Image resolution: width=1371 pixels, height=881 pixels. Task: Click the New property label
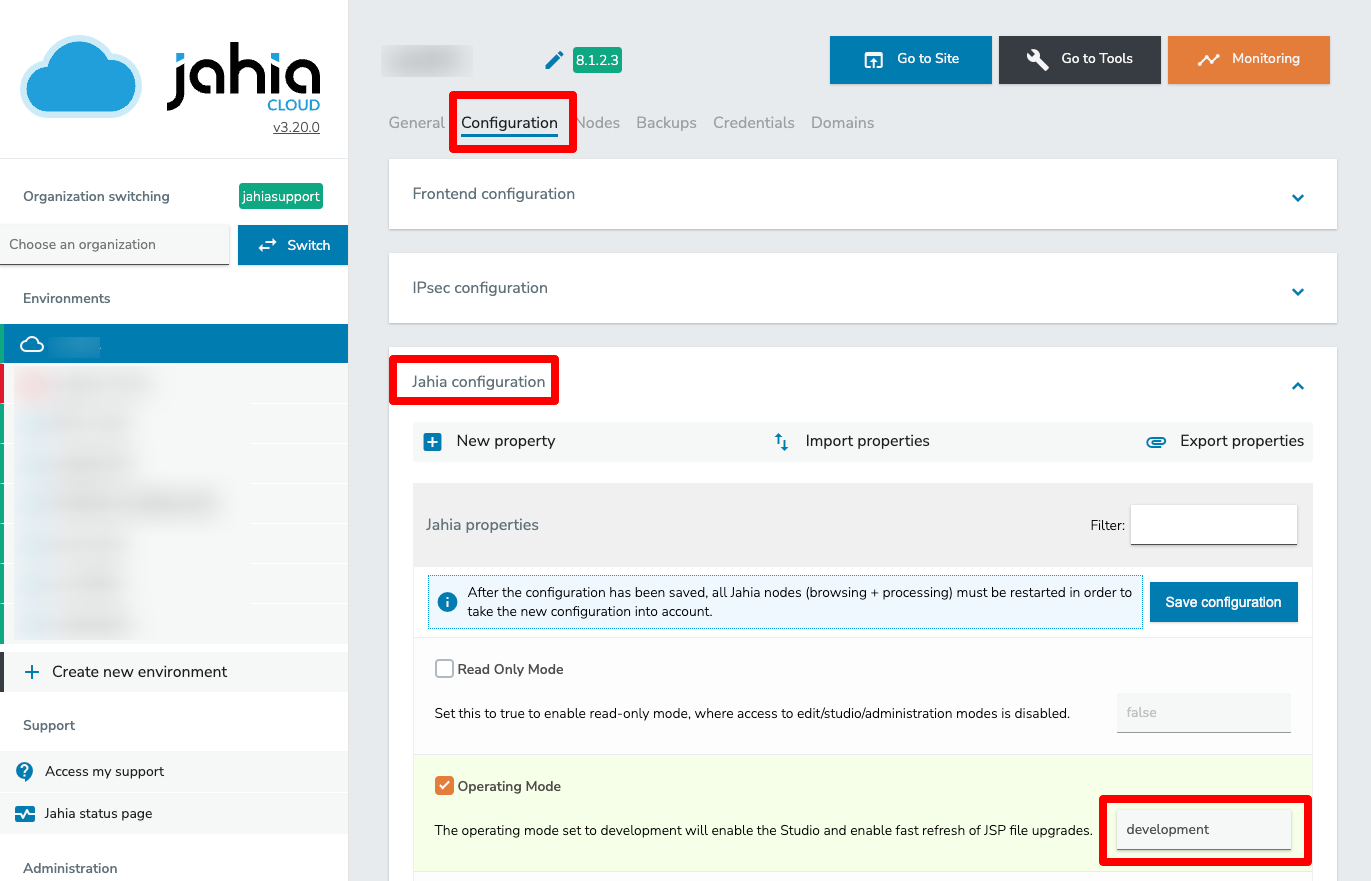[505, 441]
